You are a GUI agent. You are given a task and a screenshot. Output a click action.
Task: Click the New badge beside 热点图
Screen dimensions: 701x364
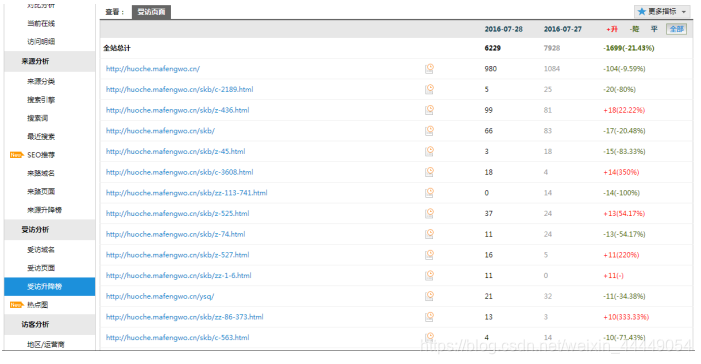click(x=16, y=305)
